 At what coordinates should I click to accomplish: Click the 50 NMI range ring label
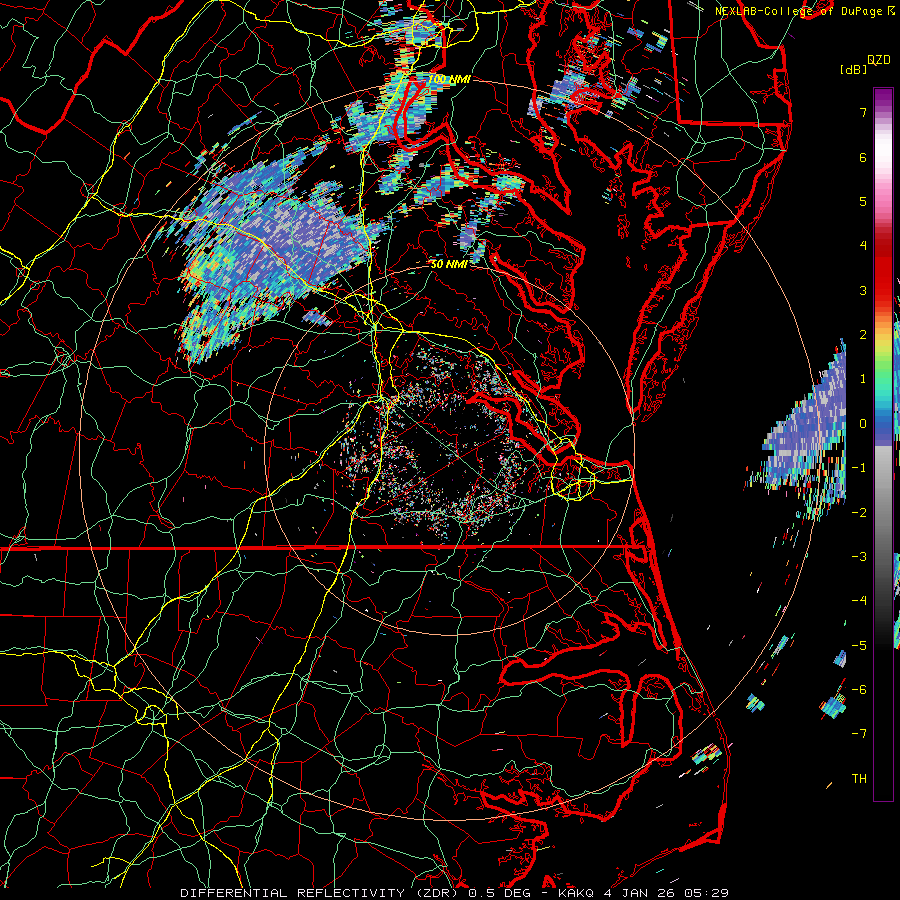[x=449, y=264]
